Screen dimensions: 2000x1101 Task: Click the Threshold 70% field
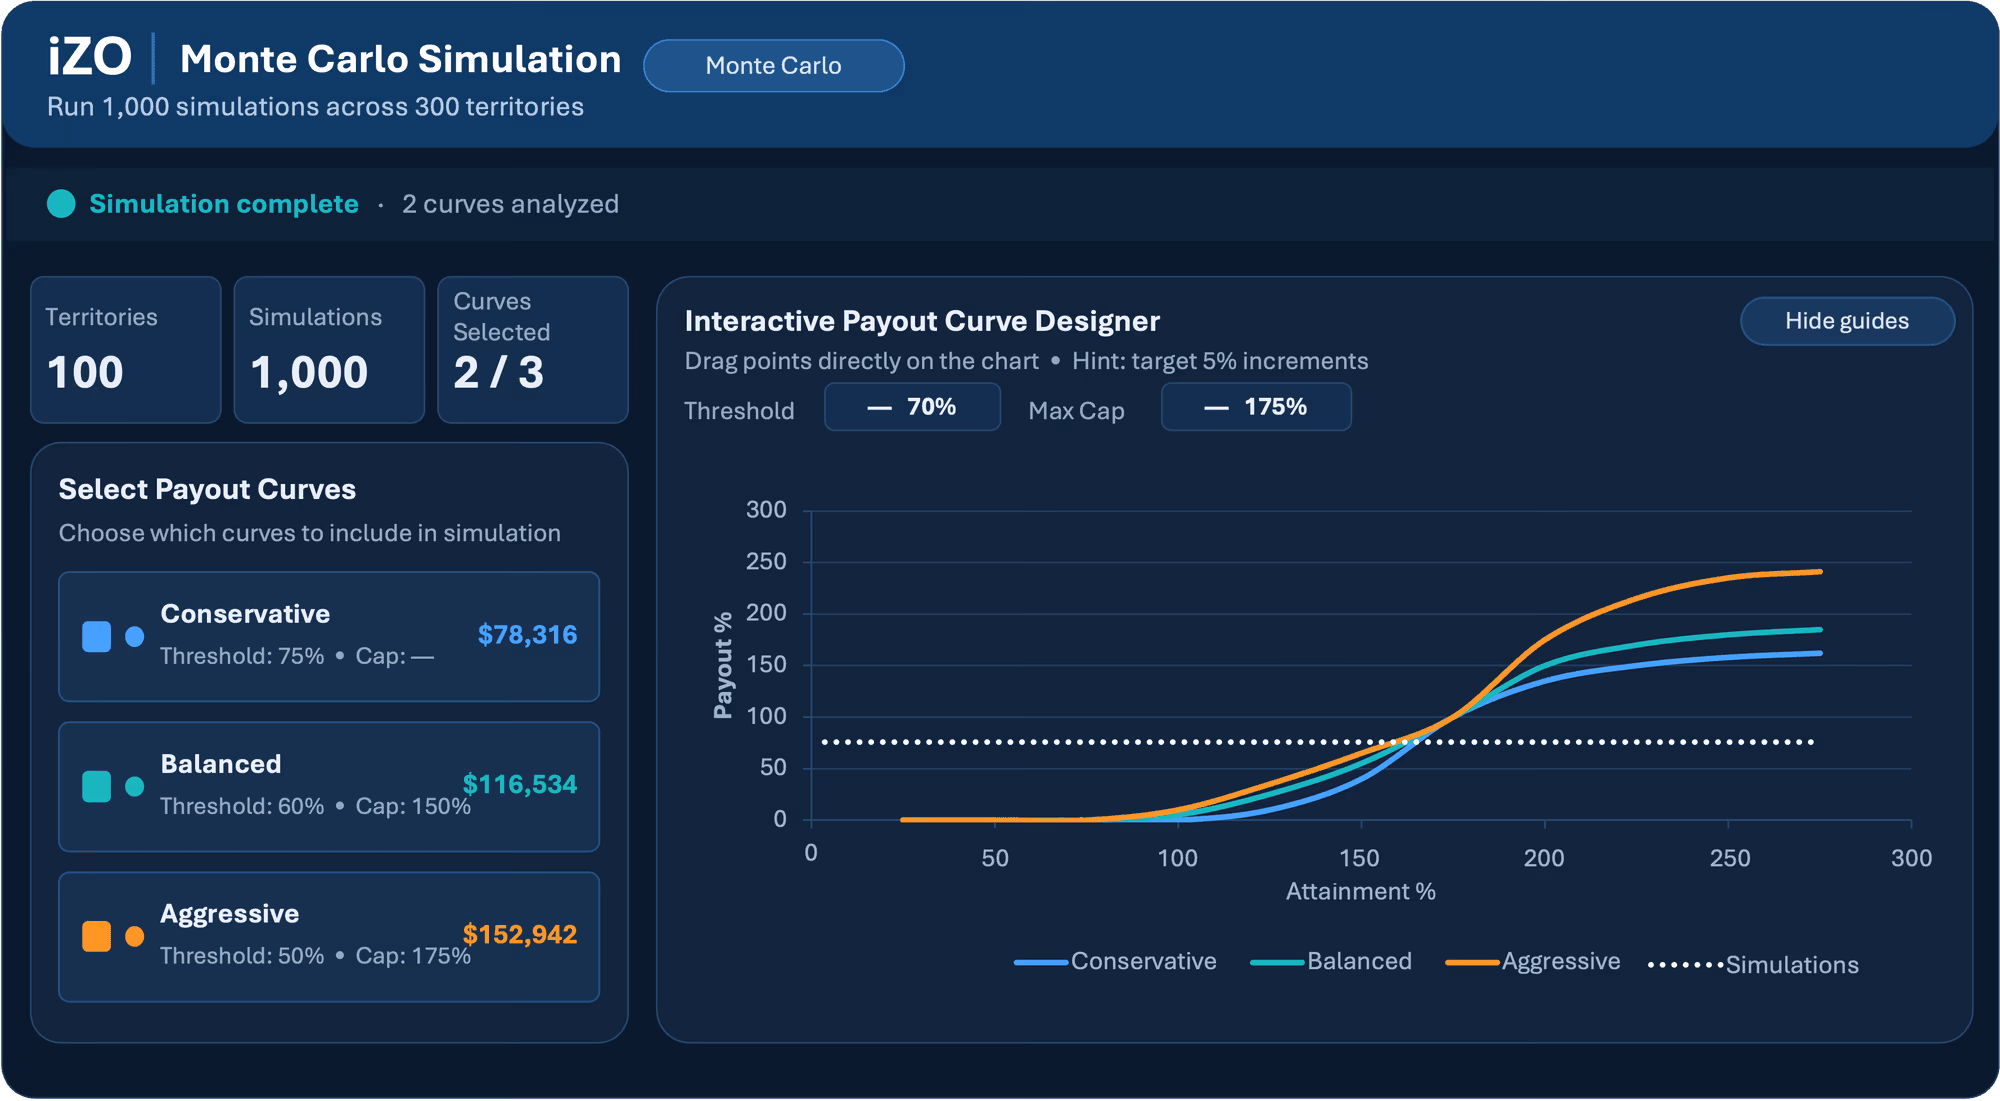912,407
